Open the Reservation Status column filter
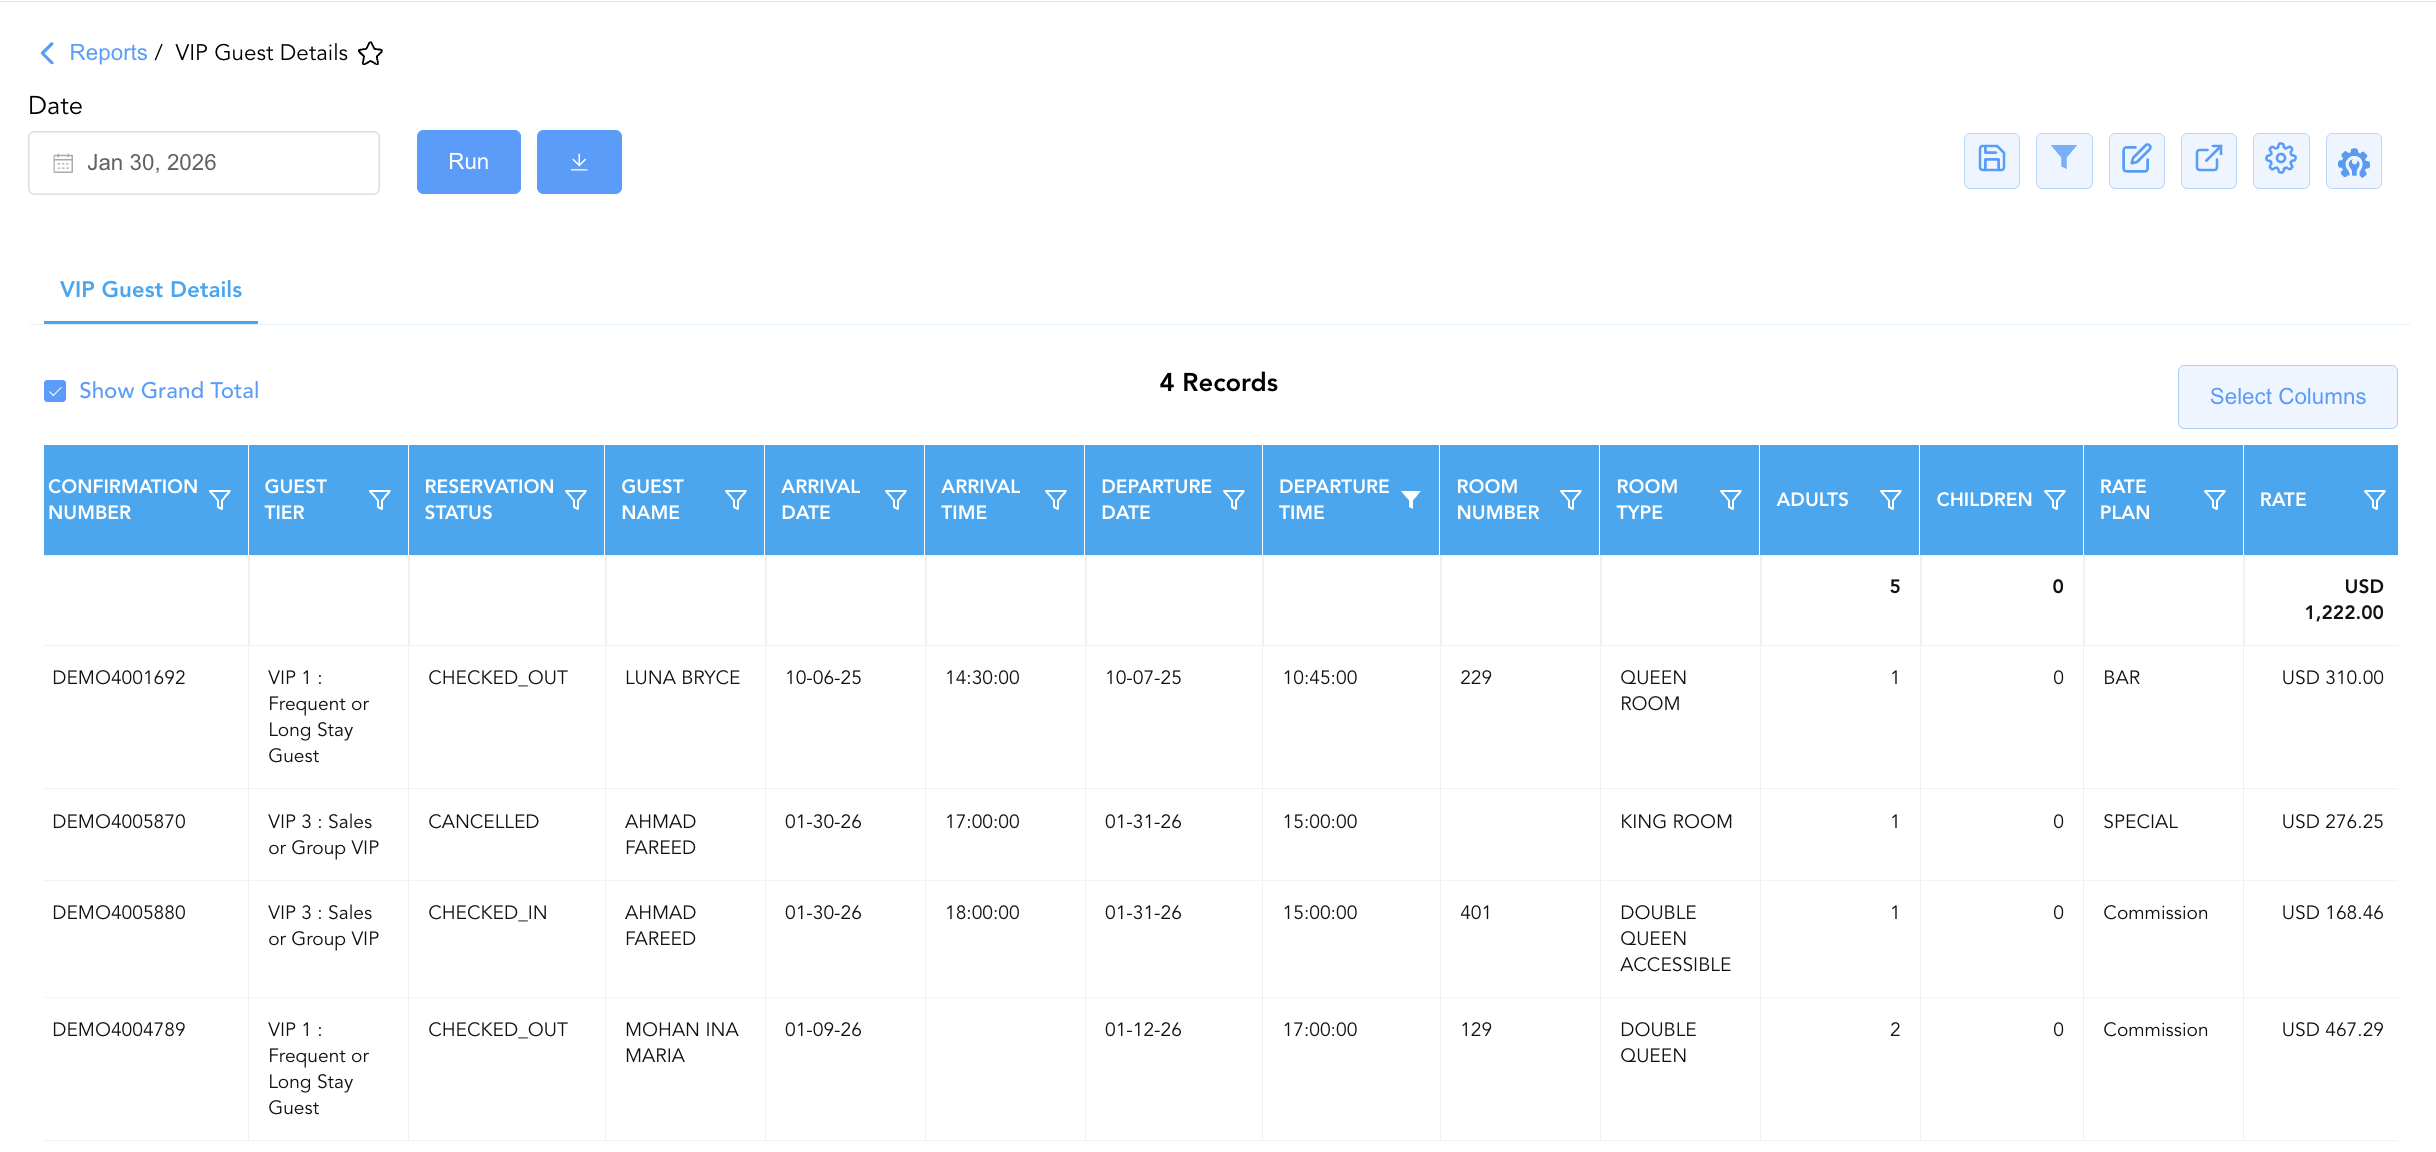 coord(576,499)
